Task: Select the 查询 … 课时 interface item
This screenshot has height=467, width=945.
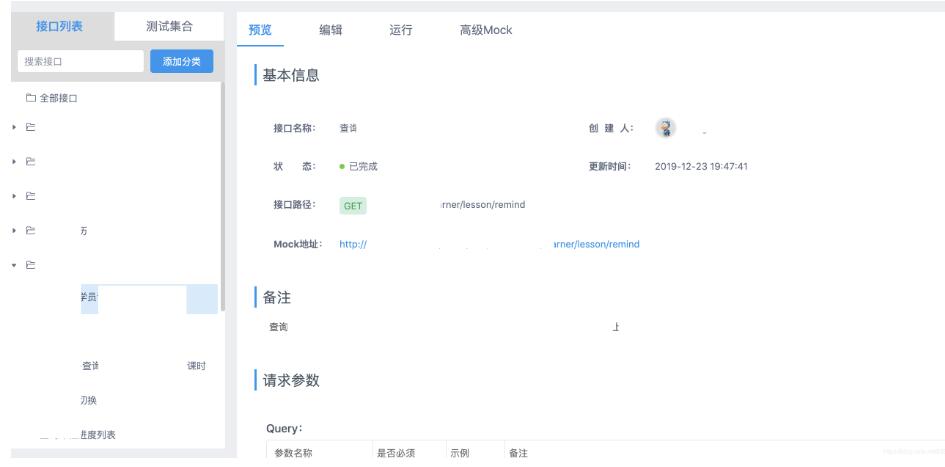Action: click(143, 366)
